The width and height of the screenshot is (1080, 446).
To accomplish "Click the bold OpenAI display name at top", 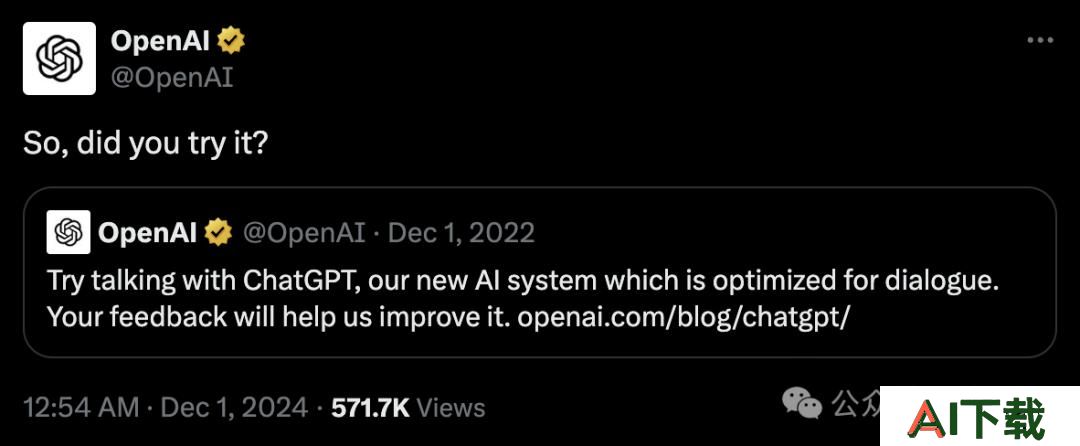I will click(160, 42).
